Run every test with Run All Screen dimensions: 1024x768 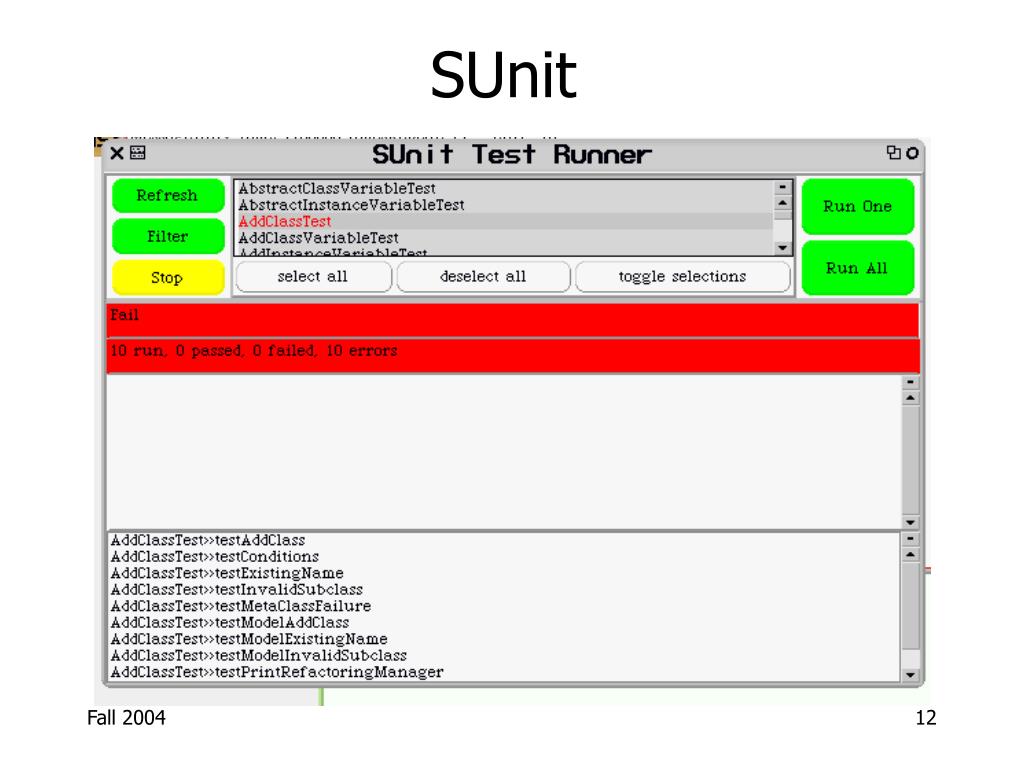point(857,268)
